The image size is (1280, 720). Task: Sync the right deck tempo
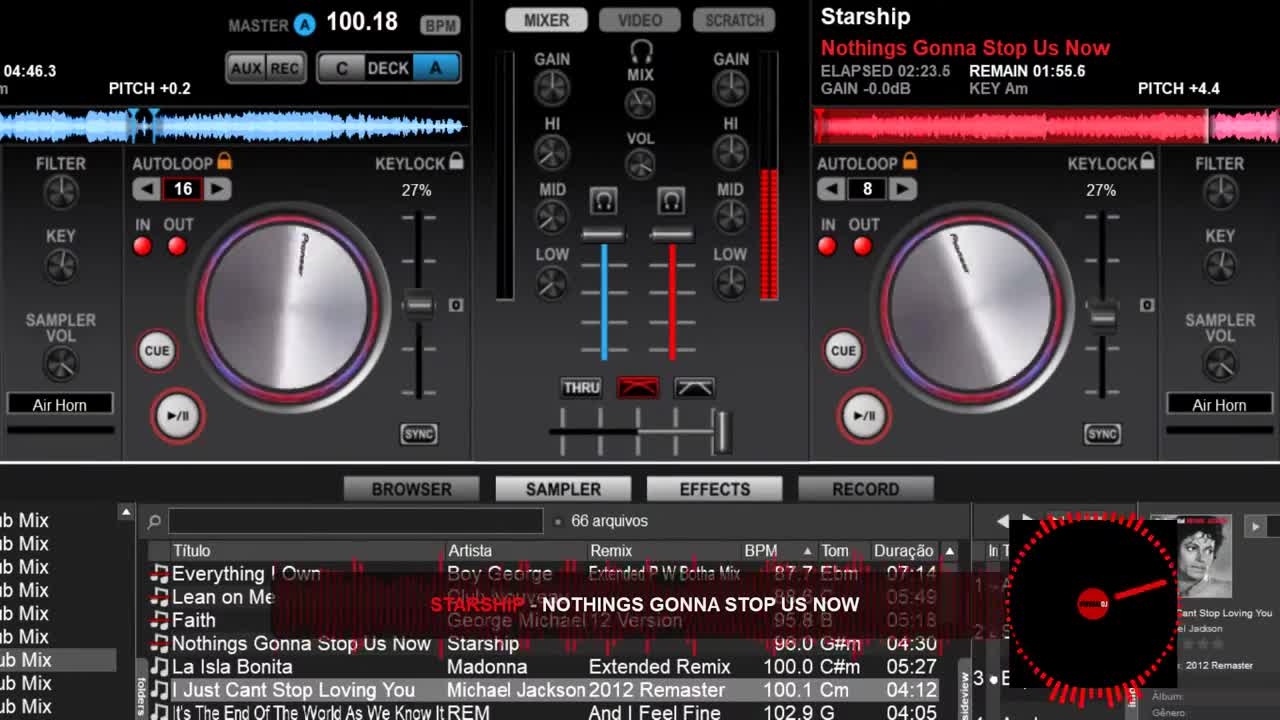coord(1102,434)
